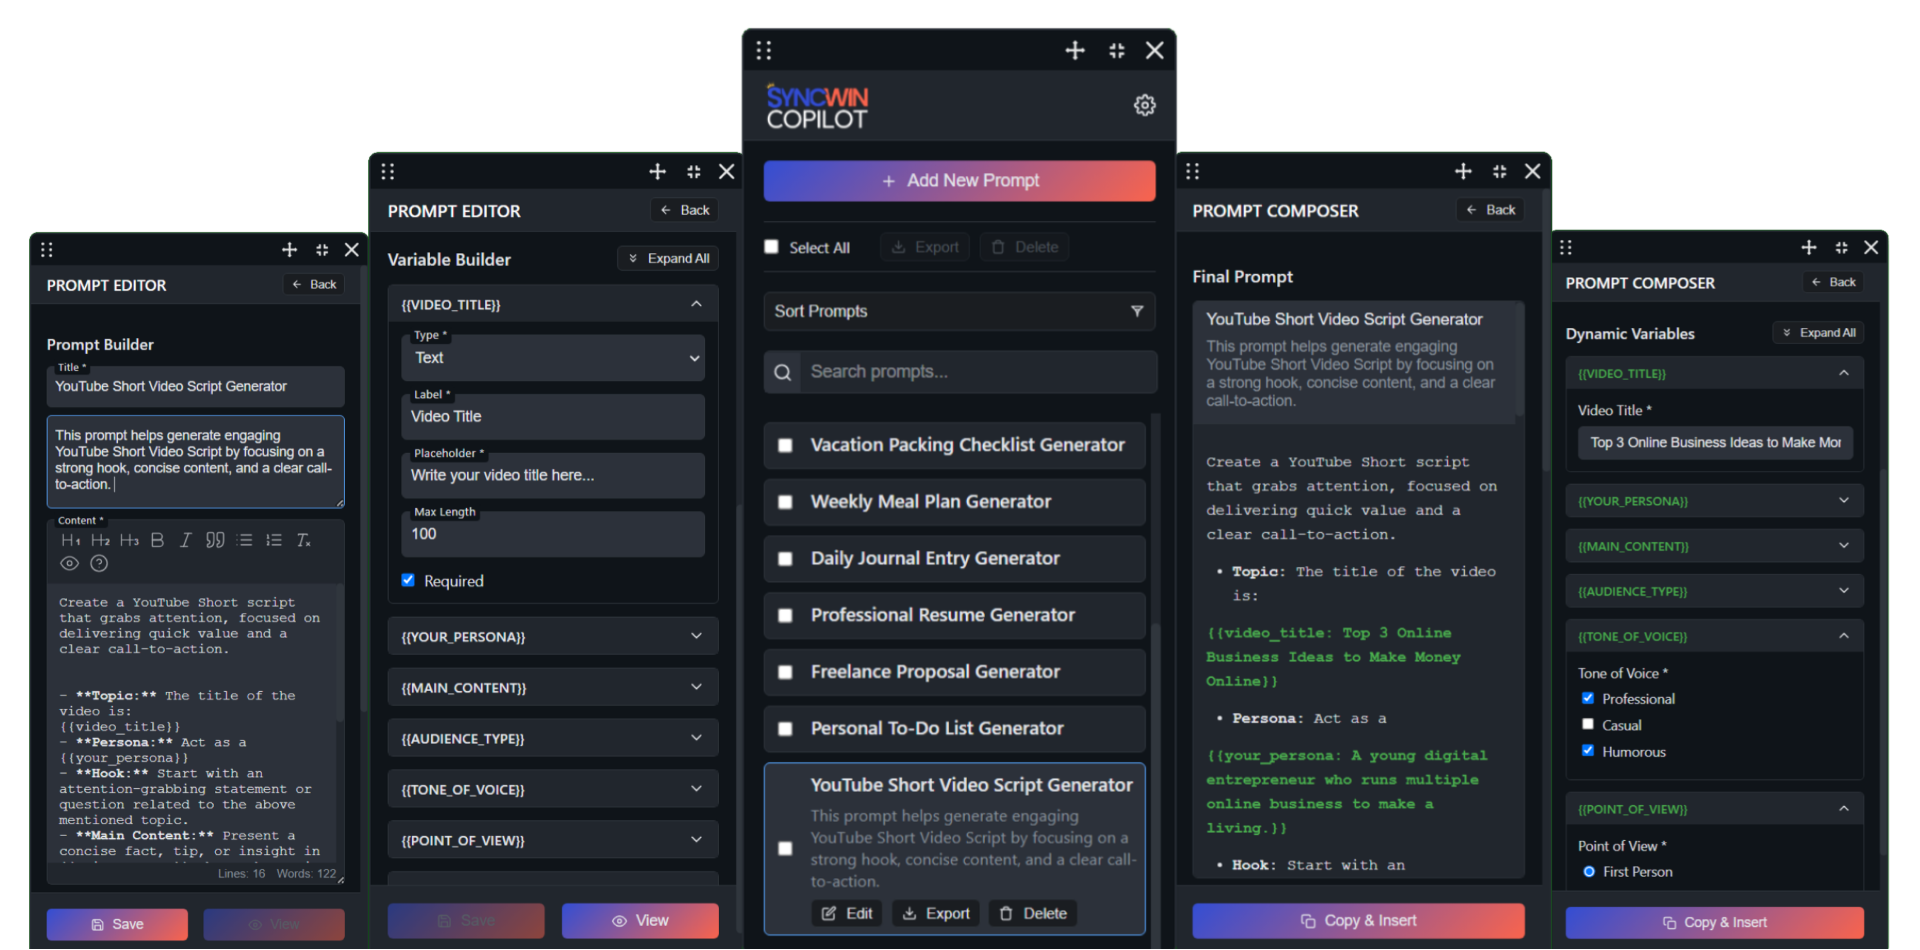Expand {{TONE_OF_VOICE}} in Variable Builder
The width and height of the screenshot is (1920, 950).
553,789
